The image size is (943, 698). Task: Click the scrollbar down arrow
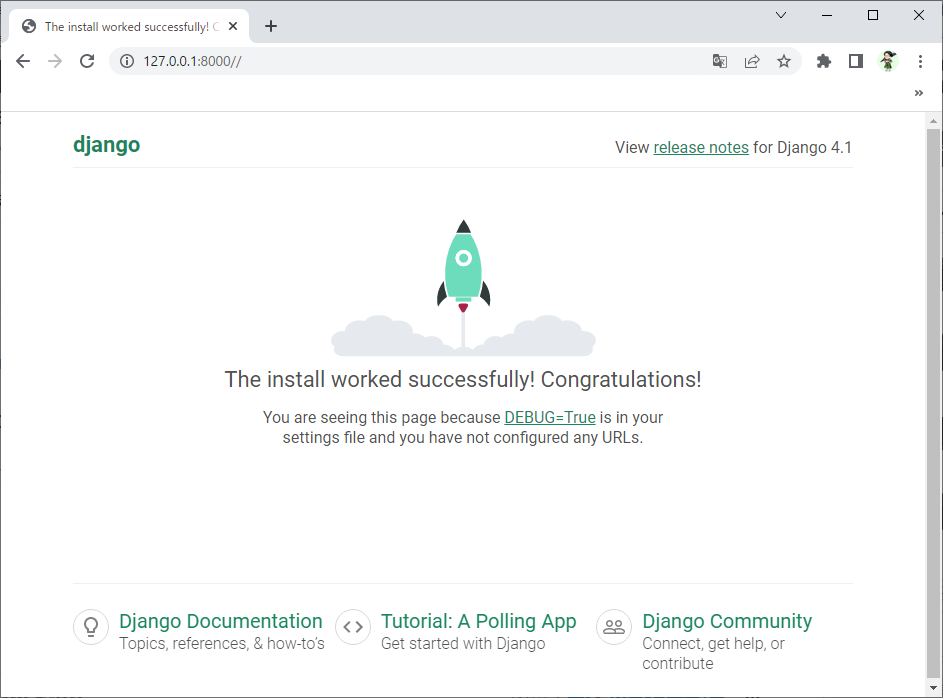point(933,687)
